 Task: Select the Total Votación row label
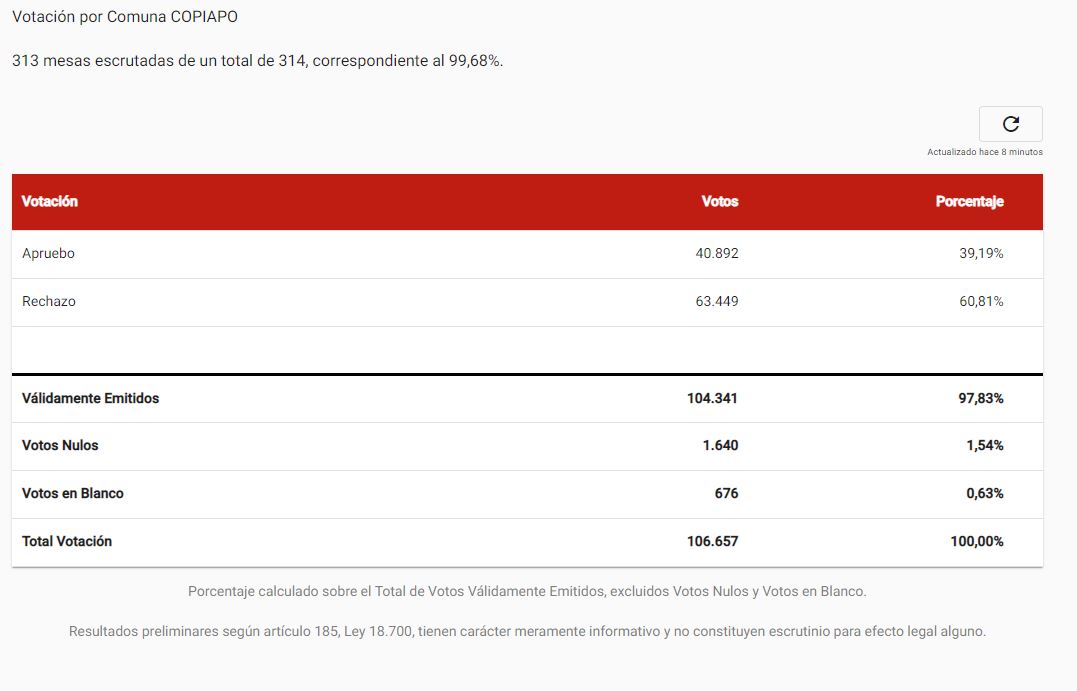67,541
